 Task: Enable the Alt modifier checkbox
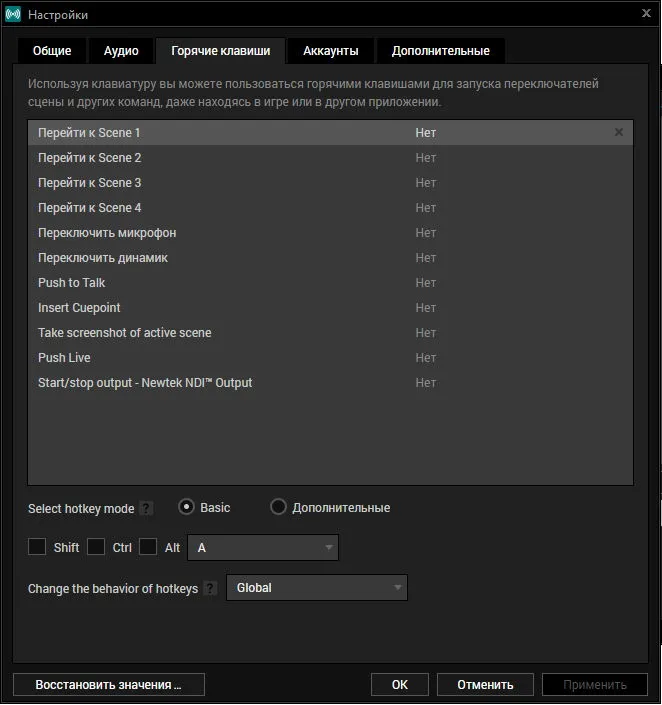pyautogui.click(x=148, y=547)
